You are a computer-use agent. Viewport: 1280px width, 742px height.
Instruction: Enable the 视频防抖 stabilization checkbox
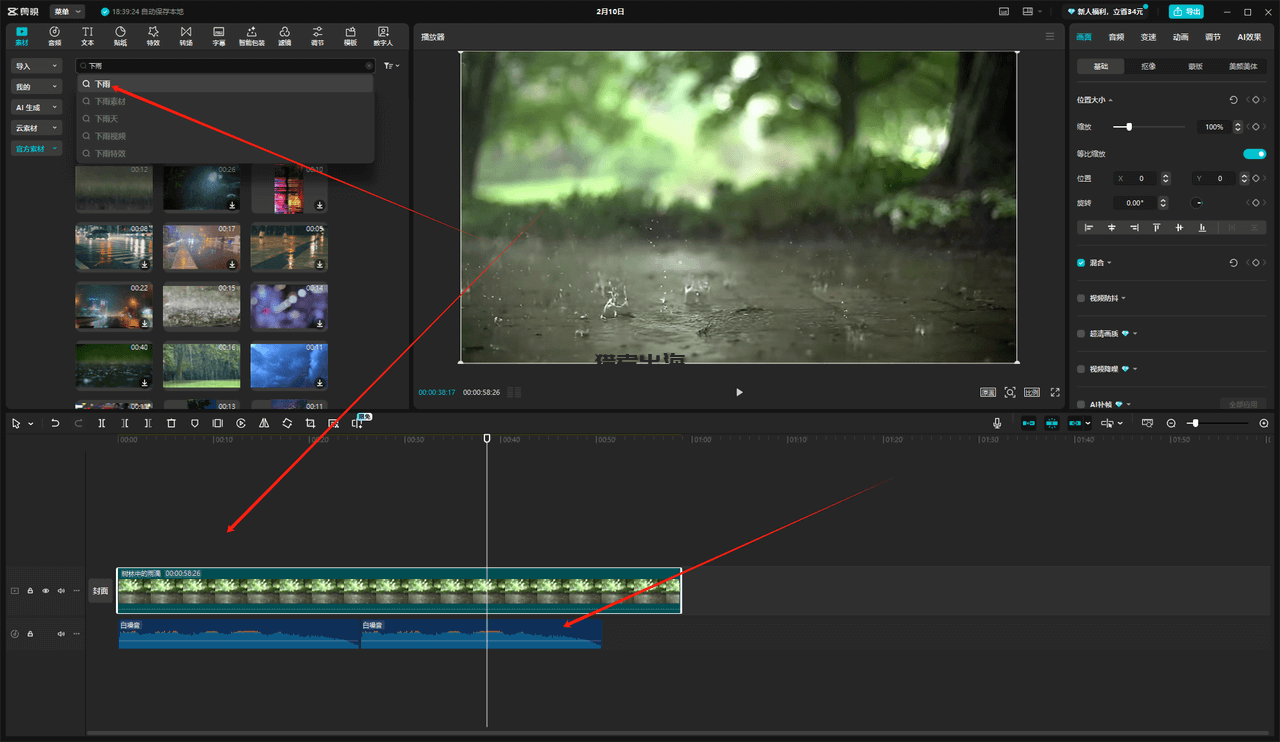coord(1081,298)
